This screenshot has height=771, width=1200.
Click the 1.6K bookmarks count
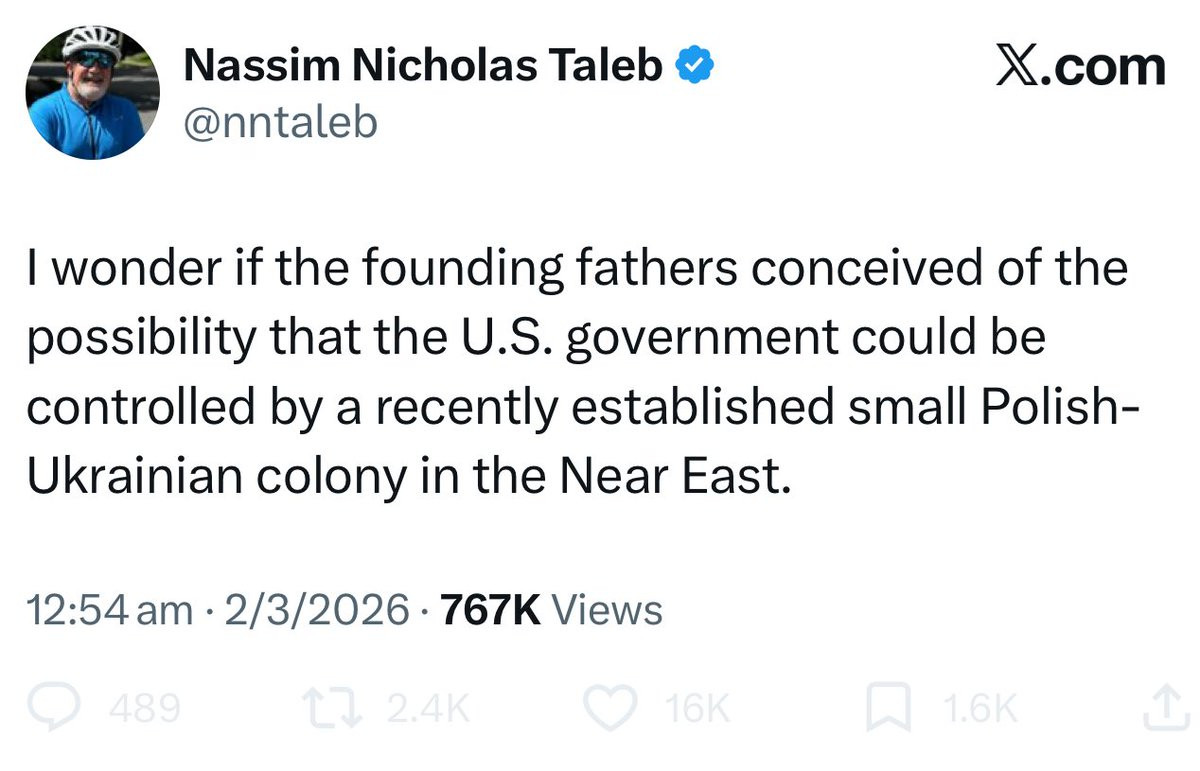tap(978, 709)
